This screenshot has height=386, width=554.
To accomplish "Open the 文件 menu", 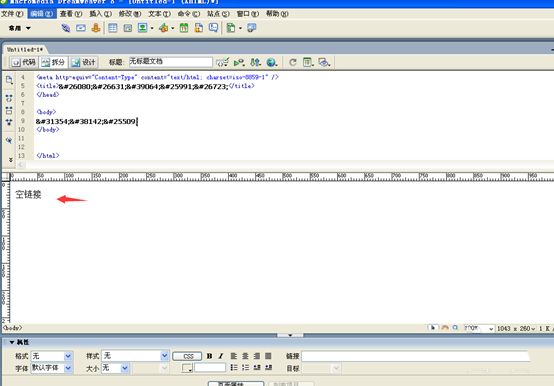I will point(12,14).
